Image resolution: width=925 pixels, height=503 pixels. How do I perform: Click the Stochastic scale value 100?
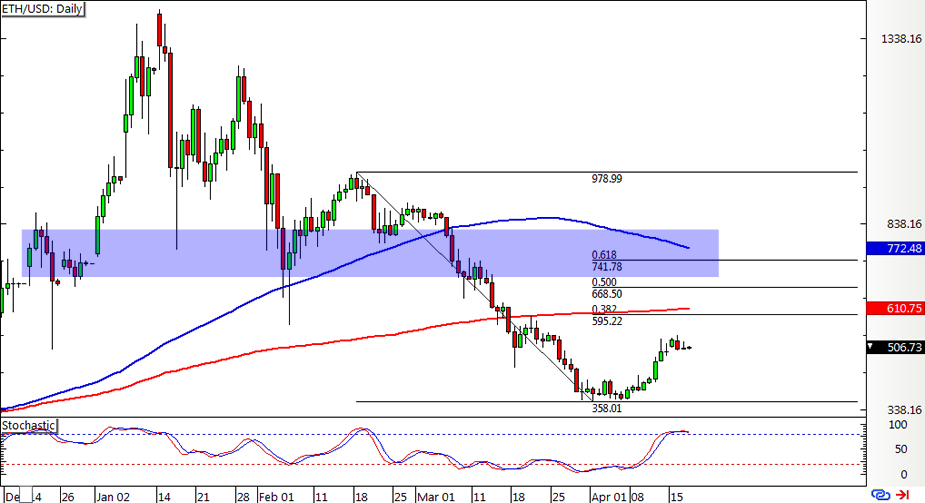(897, 425)
